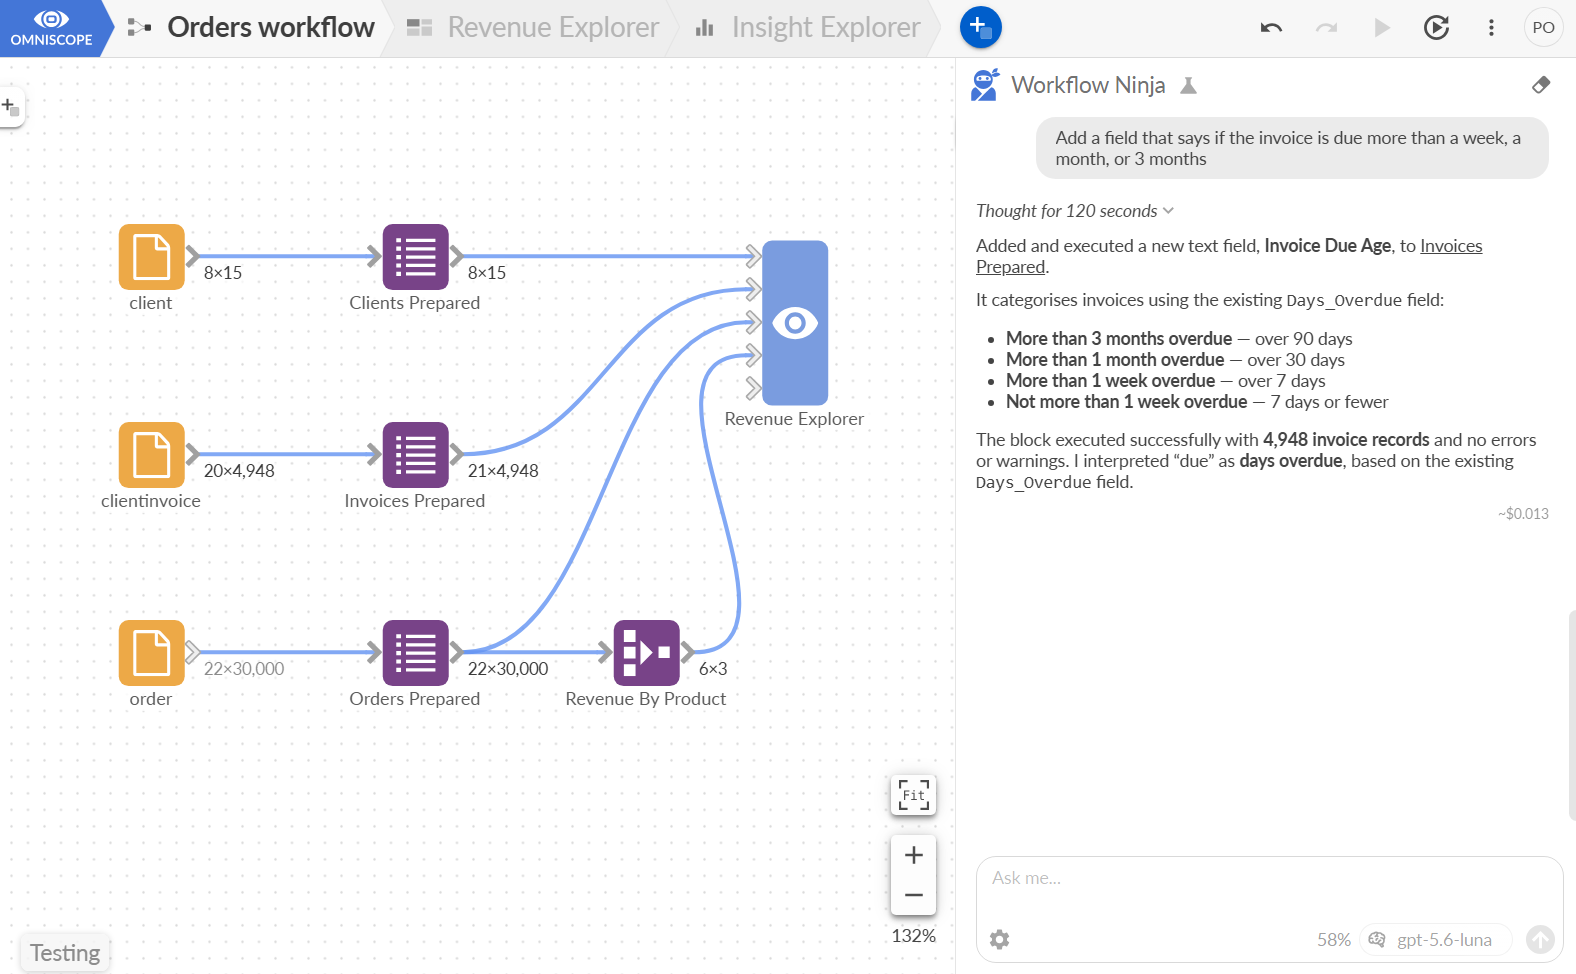1576x974 pixels.
Task: Undo the last action
Action: (x=1271, y=28)
